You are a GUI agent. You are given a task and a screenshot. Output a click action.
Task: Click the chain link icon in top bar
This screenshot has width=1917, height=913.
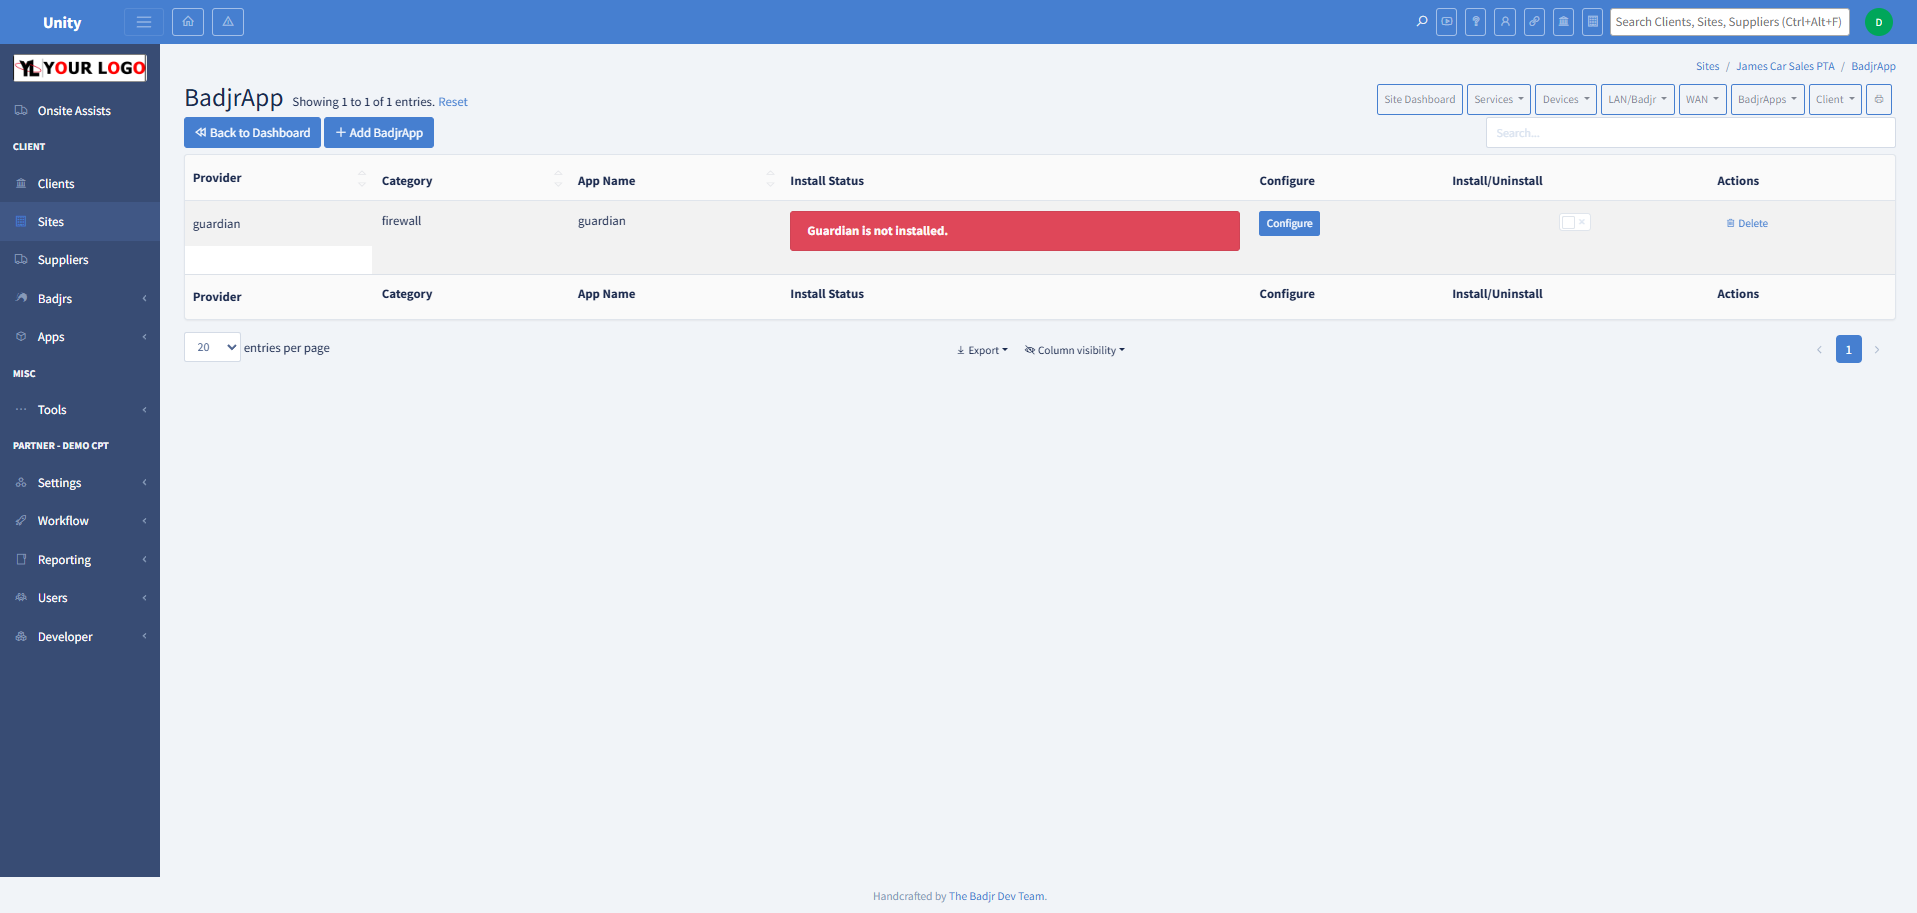(x=1534, y=21)
